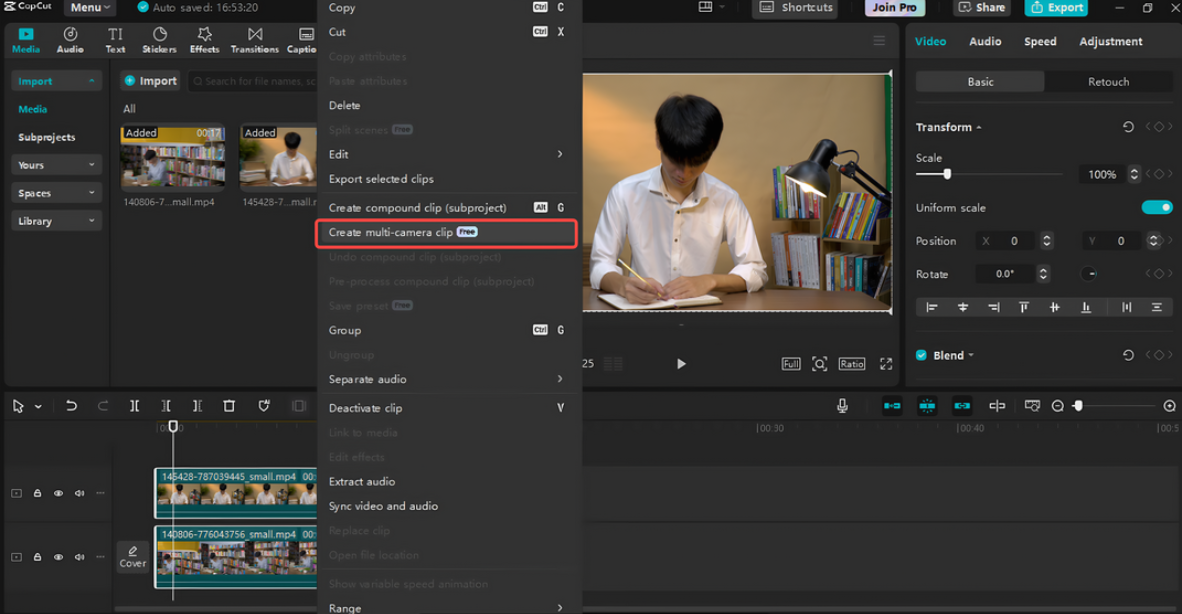The width and height of the screenshot is (1182, 614).
Task: Click the shield marker icon in timeline toolbar
Action: pyautogui.click(x=264, y=406)
